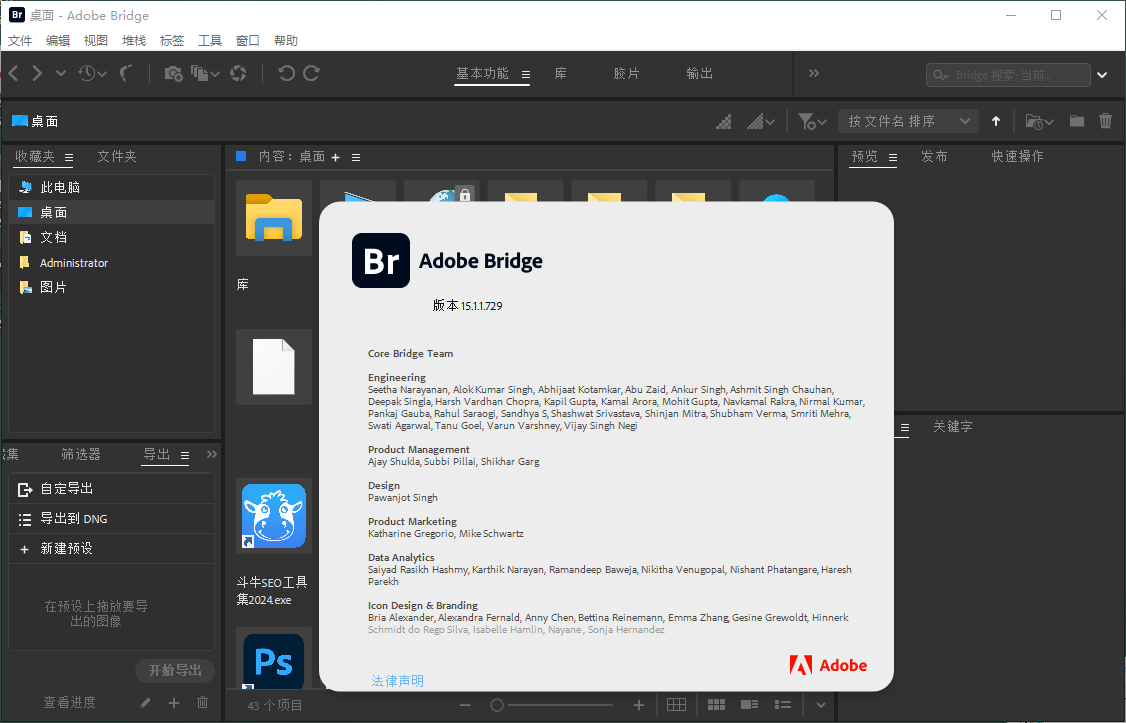This screenshot has height=723, width=1126.
Task: Open the dropdown arrow right of search box
Action: pyautogui.click(x=1102, y=75)
